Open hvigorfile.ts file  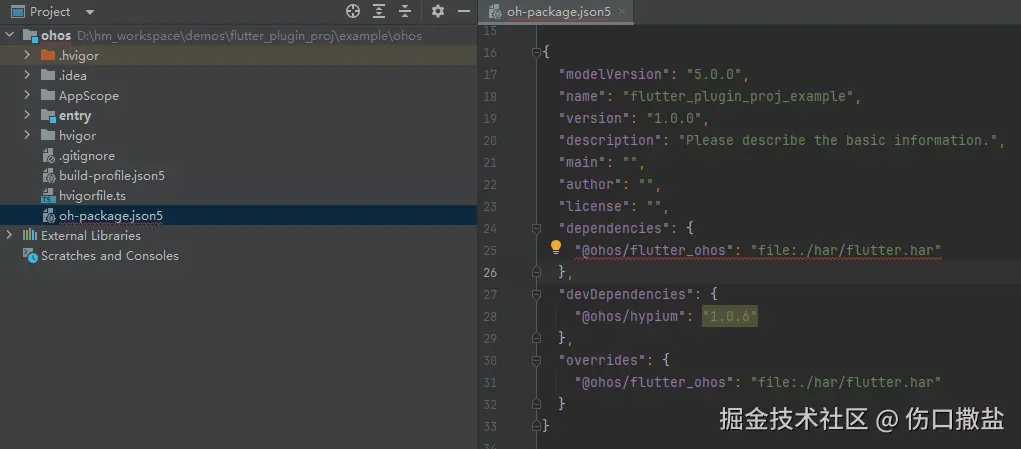click(x=92, y=196)
